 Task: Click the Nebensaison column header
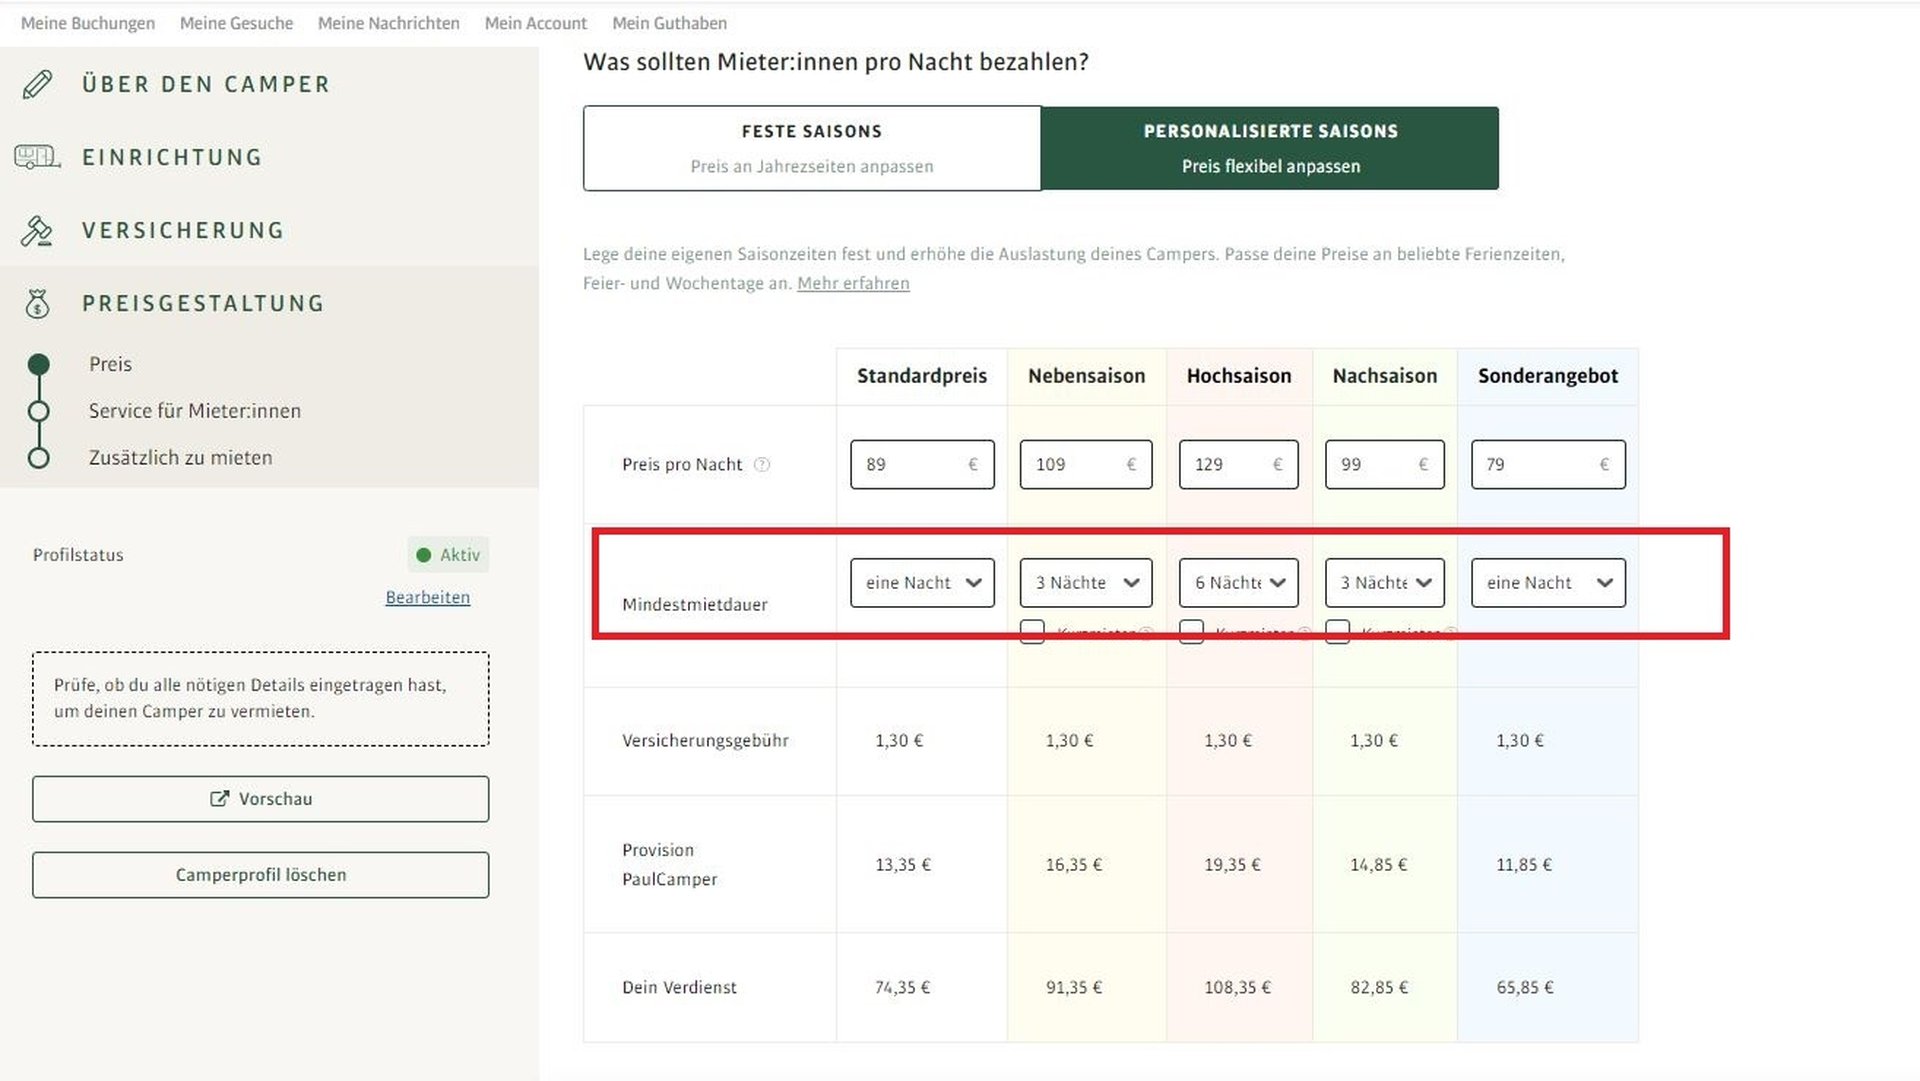pyautogui.click(x=1086, y=376)
